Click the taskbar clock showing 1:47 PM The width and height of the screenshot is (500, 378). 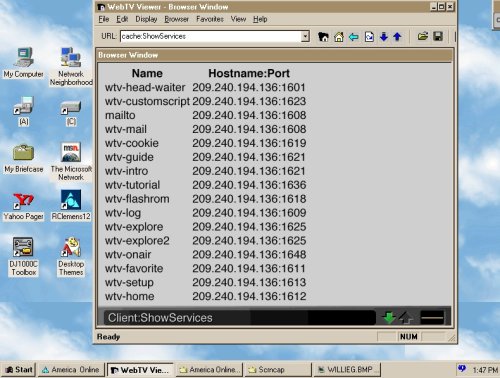click(484, 370)
